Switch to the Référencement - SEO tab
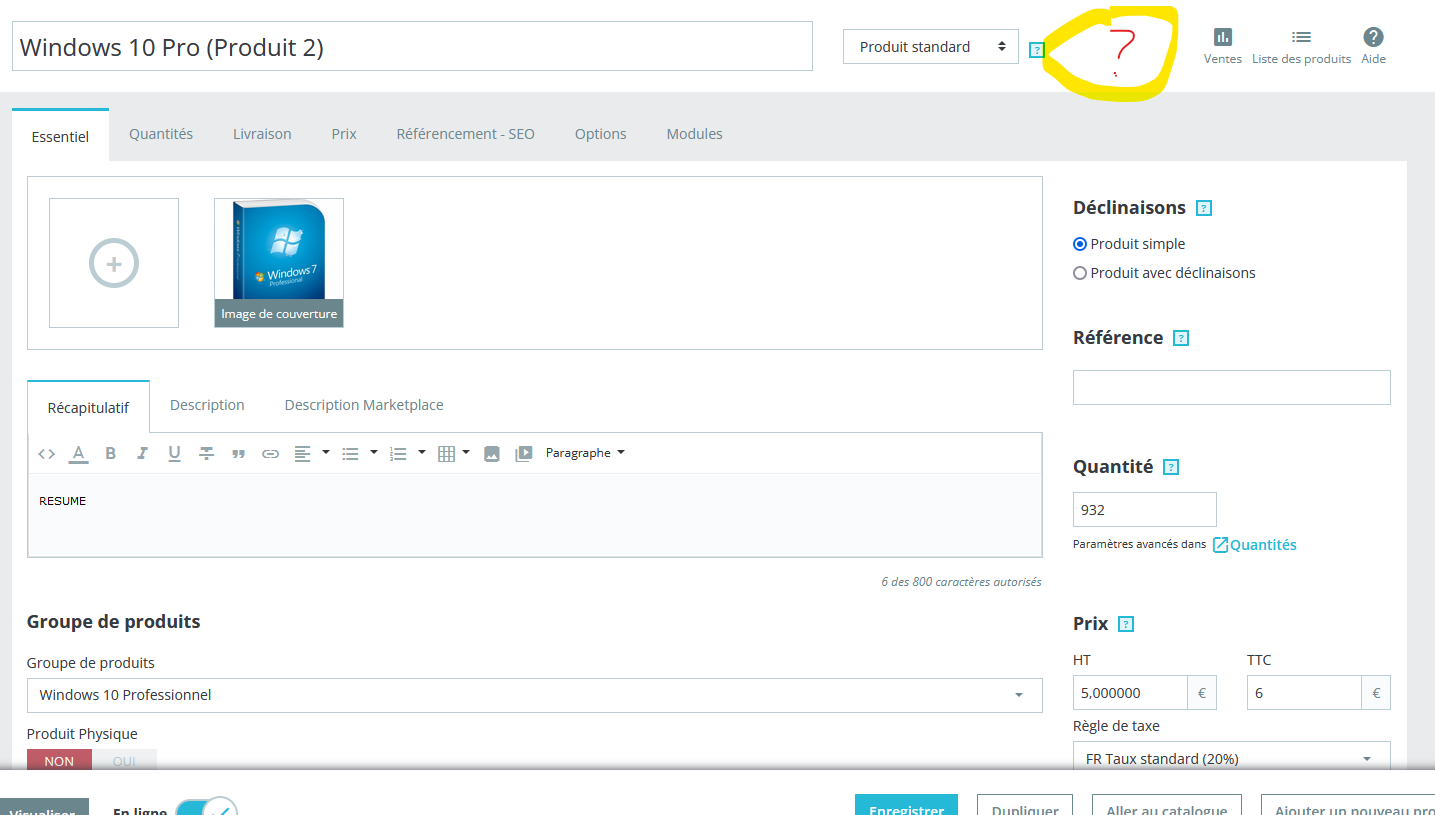Image resolution: width=1435 pixels, height=815 pixels. [466, 134]
